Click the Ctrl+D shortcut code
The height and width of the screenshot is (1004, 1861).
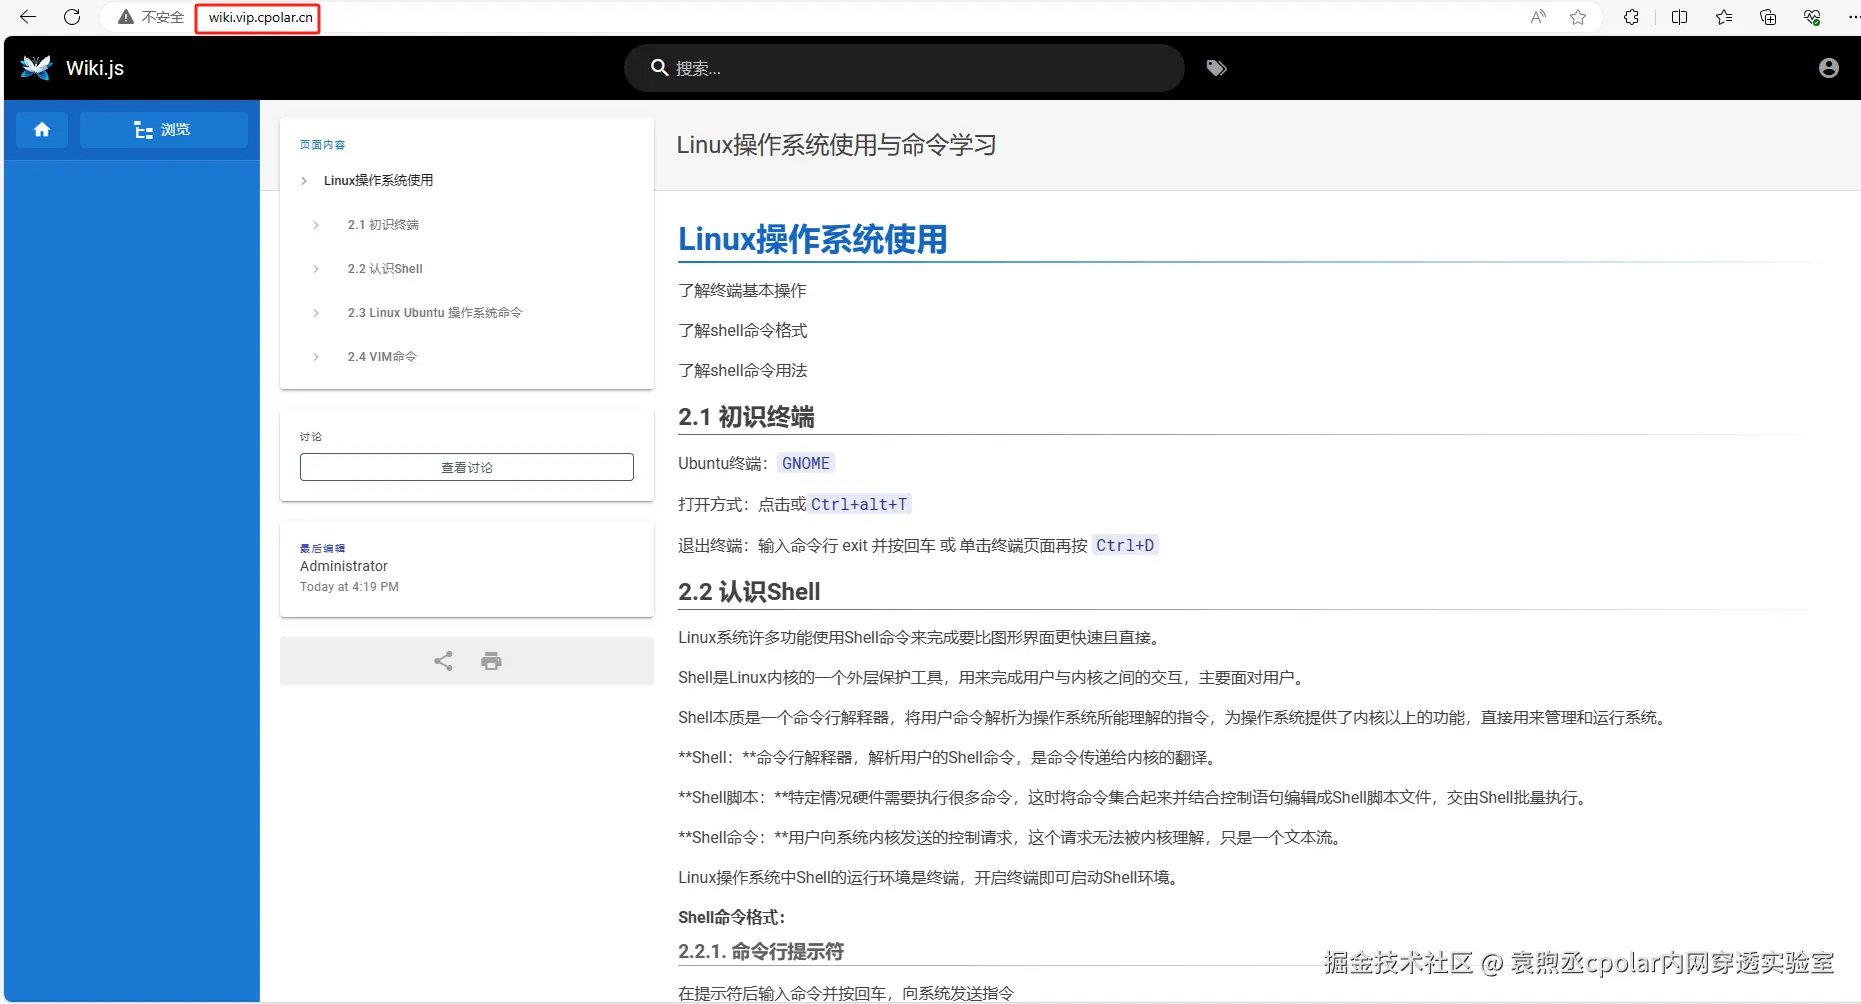tap(1125, 546)
